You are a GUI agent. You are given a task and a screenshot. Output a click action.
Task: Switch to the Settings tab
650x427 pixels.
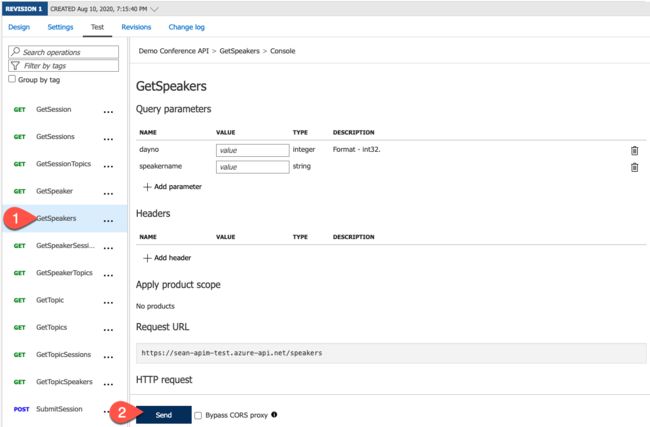[x=60, y=27]
